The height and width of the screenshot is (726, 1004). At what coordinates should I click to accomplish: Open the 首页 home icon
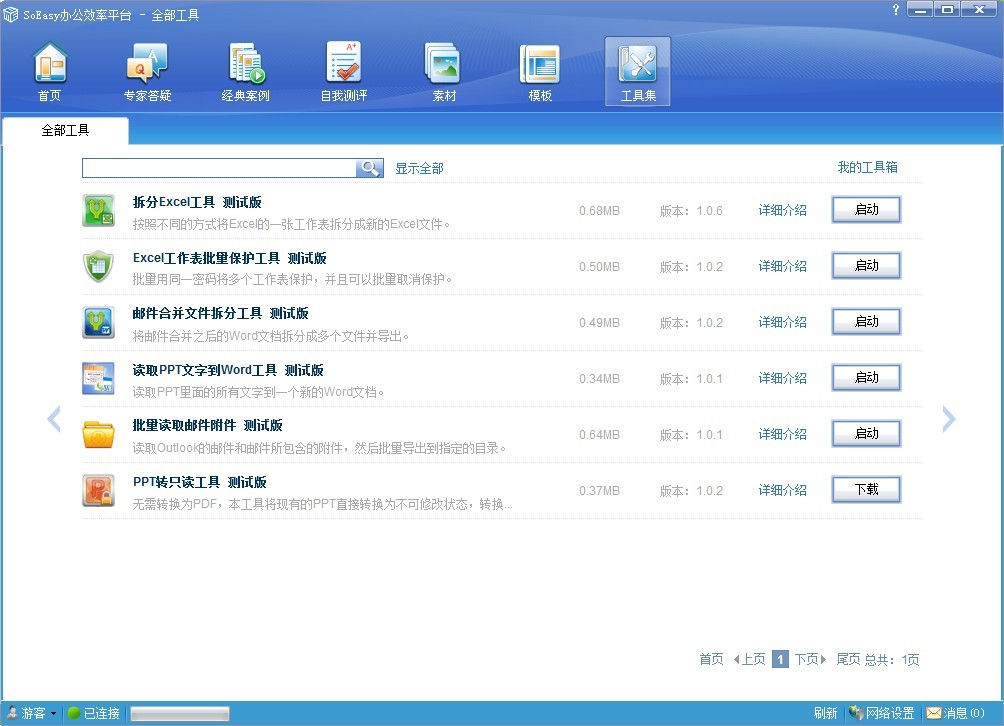(x=50, y=70)
